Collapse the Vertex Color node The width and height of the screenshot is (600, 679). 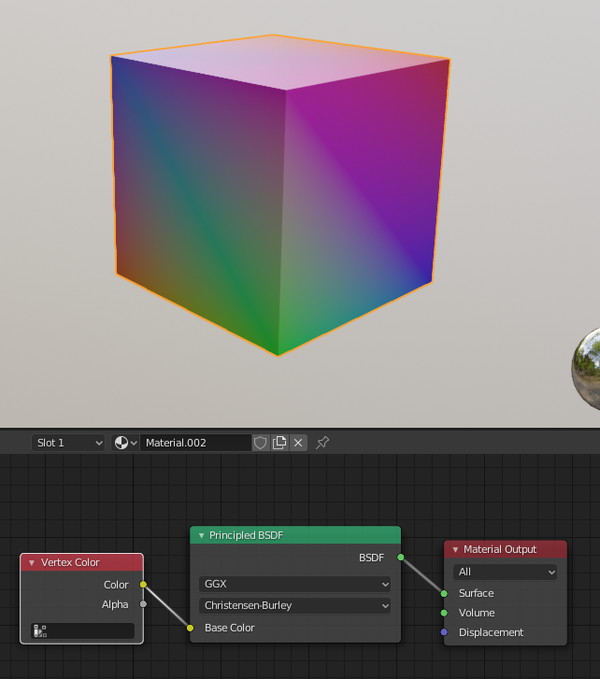(x=32, y=563)
